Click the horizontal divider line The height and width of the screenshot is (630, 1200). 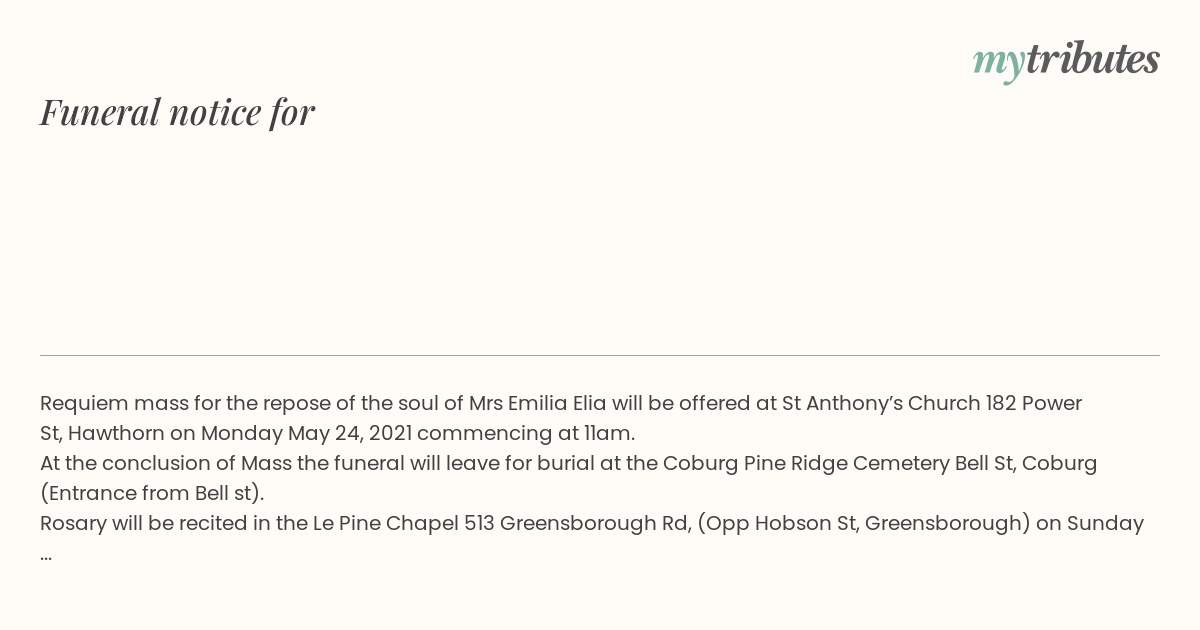600,355
